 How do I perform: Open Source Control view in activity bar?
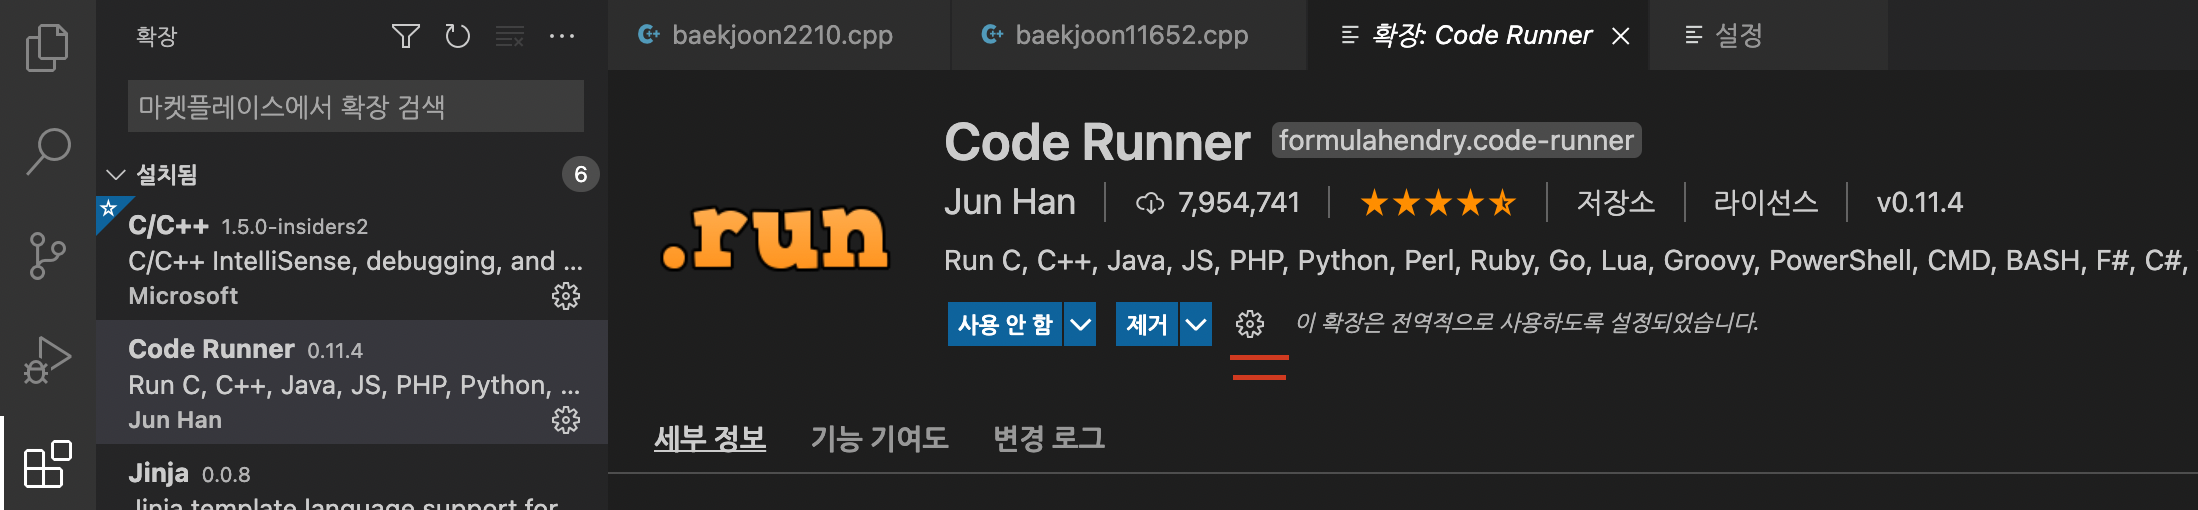[x=47, y=256]
